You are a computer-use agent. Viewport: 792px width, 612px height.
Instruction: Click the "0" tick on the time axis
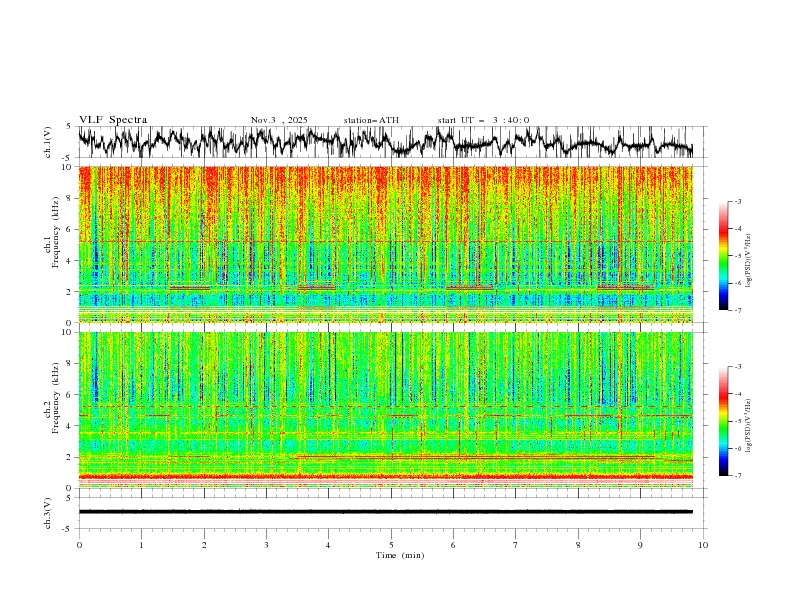tap(79, 545)
